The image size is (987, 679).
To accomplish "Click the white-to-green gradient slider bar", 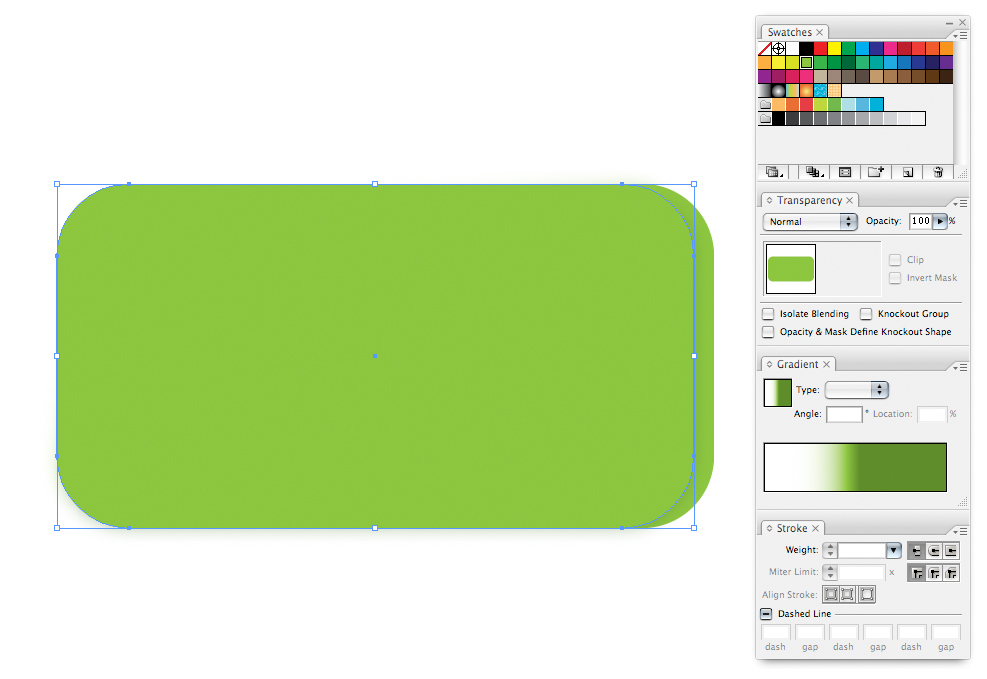I will pos(855,467).
